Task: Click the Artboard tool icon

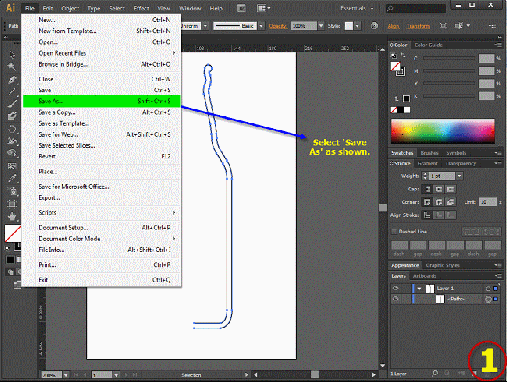Action: (12, 204)
